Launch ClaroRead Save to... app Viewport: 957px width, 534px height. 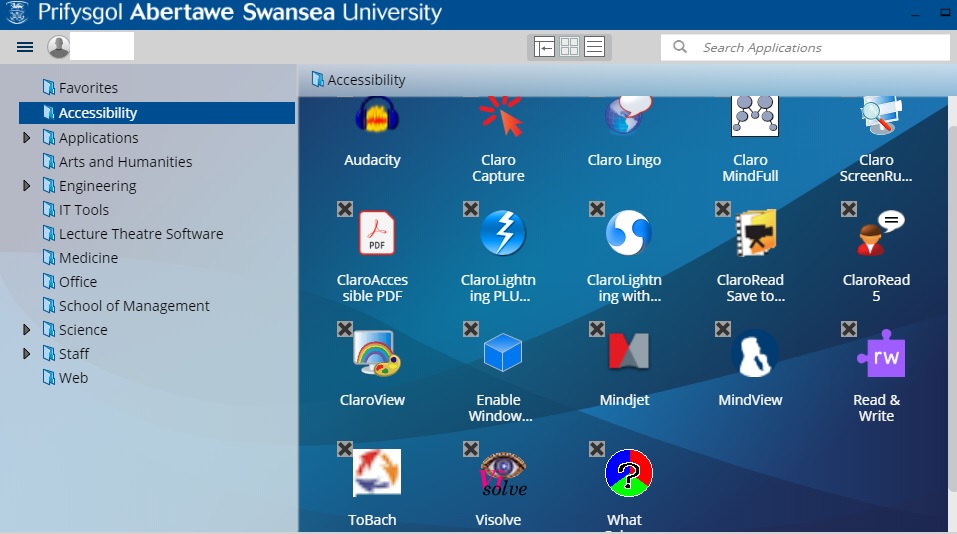(755, 233)
